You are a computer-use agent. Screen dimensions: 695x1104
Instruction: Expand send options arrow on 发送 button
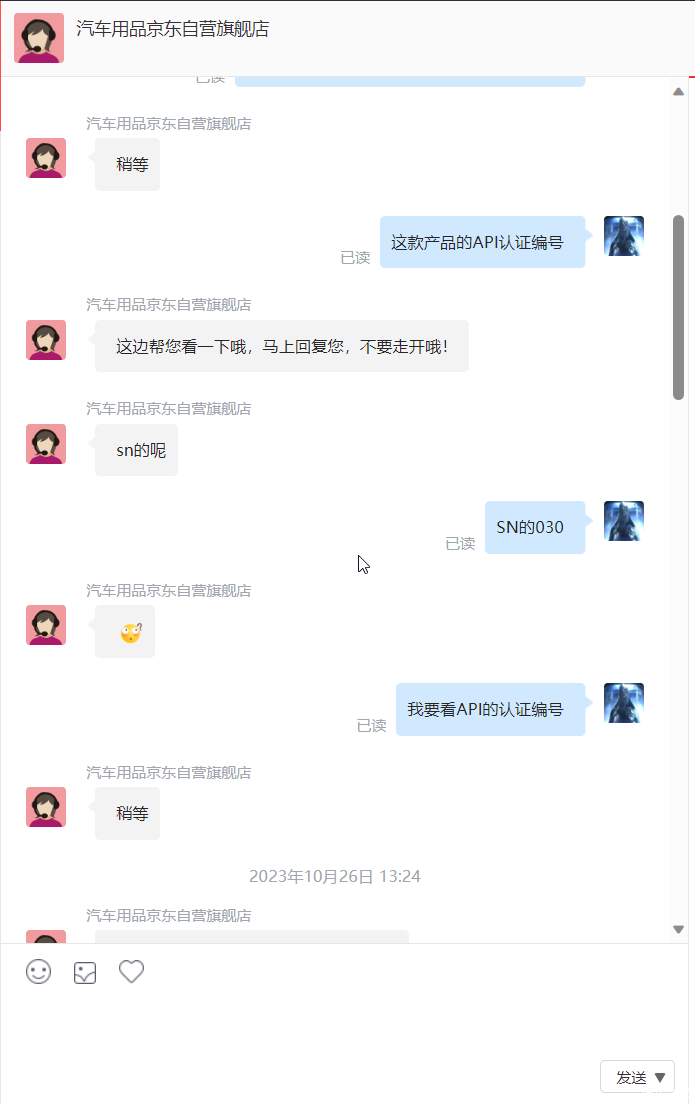(x=660, y=1077)
